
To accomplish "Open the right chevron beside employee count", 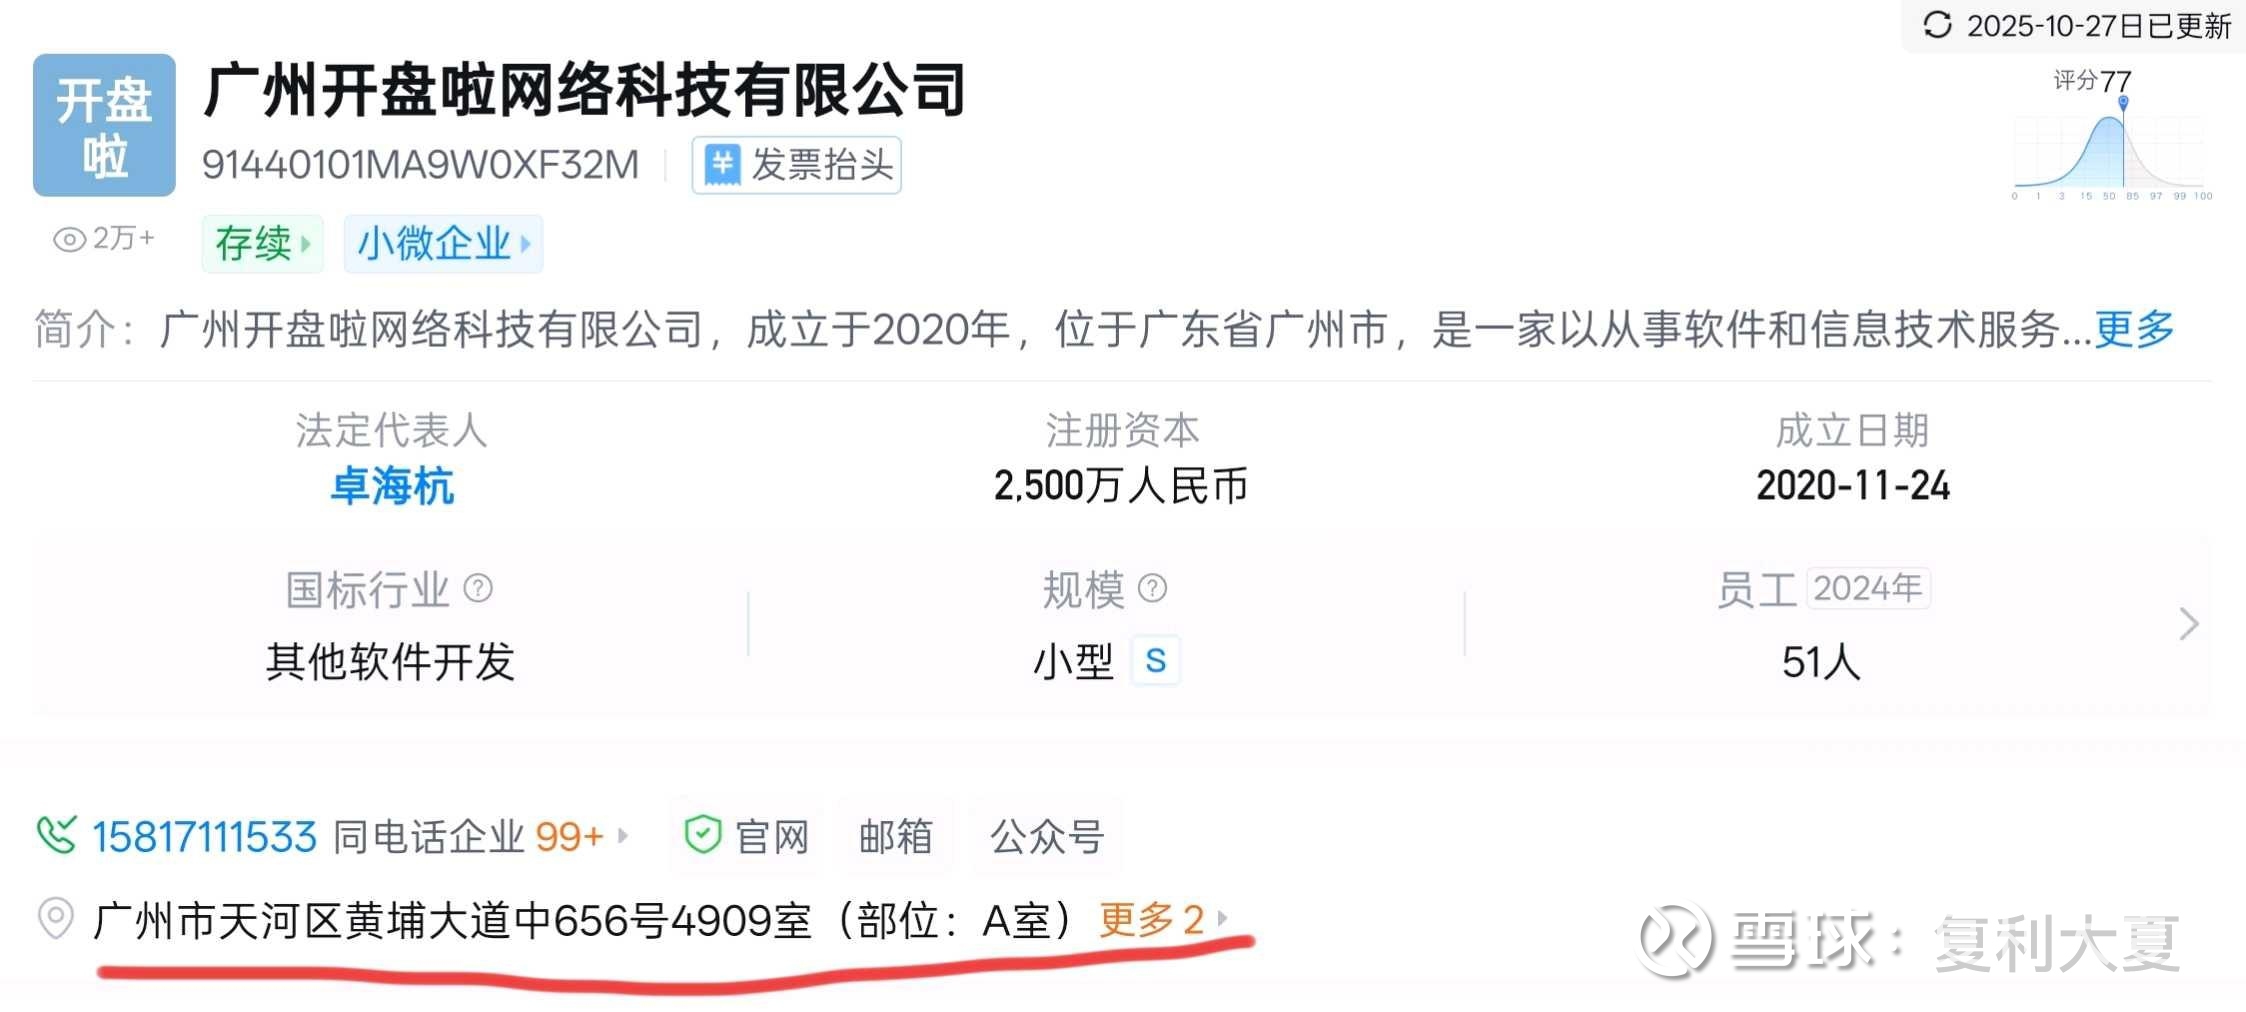I will (2188, 624).
